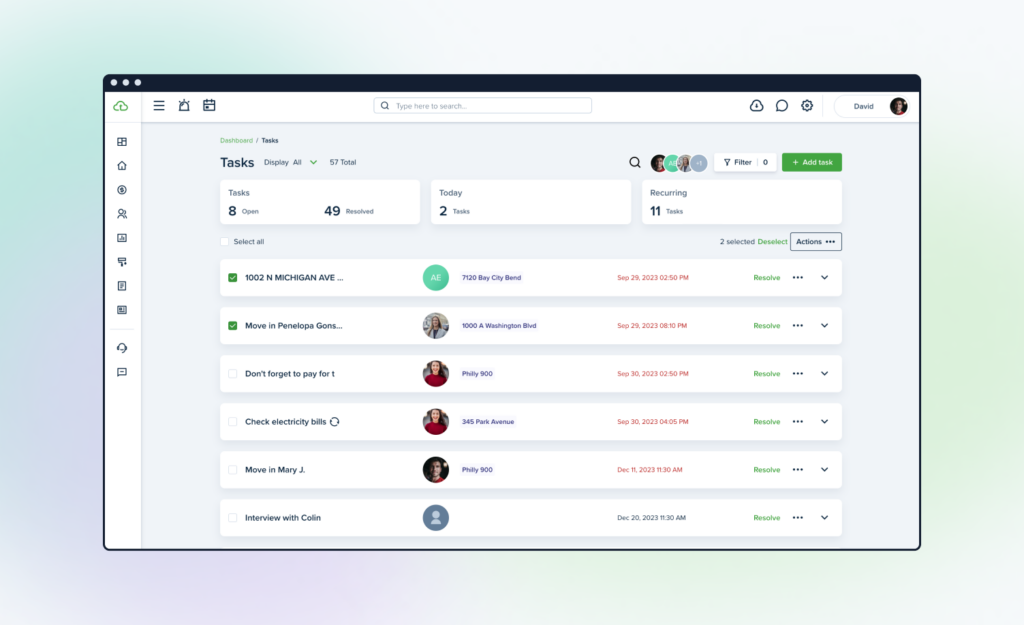Screen dimensions: 1024x625
Task: Click the search input field
Action: coord(483,106)
